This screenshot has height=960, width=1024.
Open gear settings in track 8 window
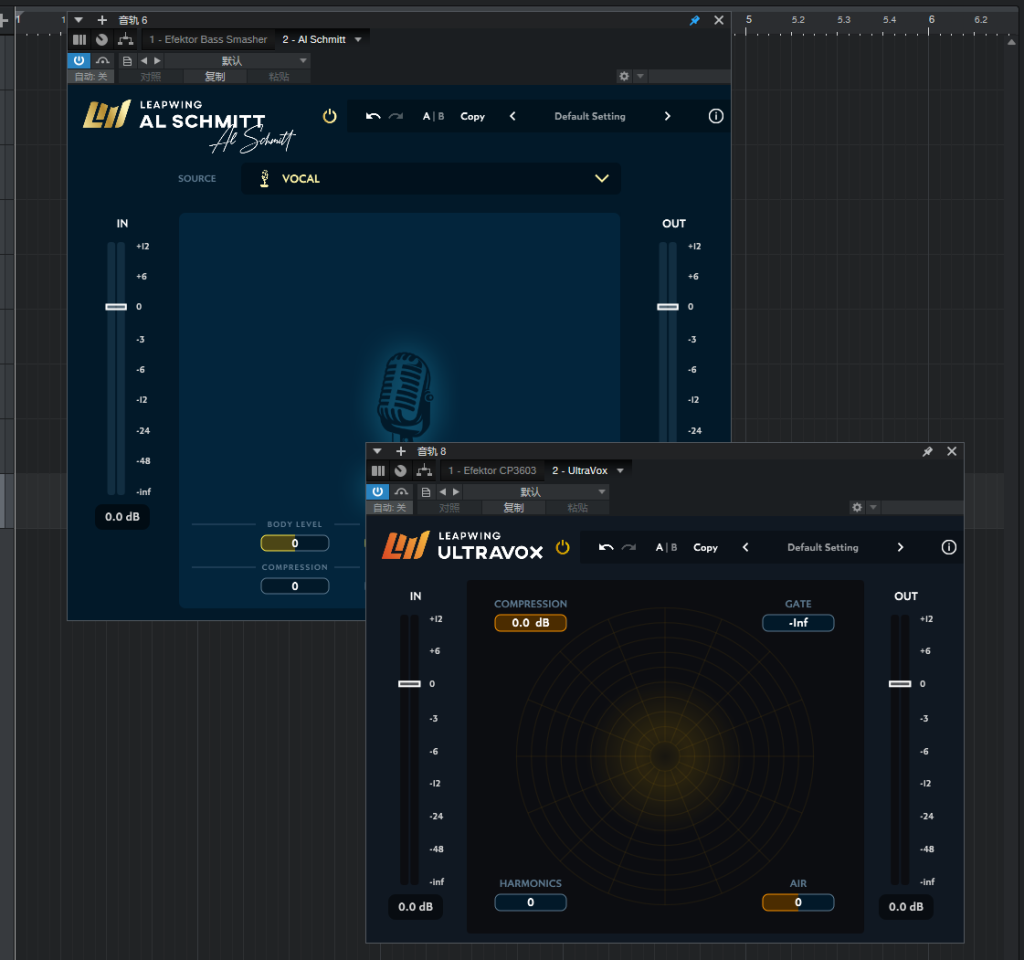(x=857, y=507)
